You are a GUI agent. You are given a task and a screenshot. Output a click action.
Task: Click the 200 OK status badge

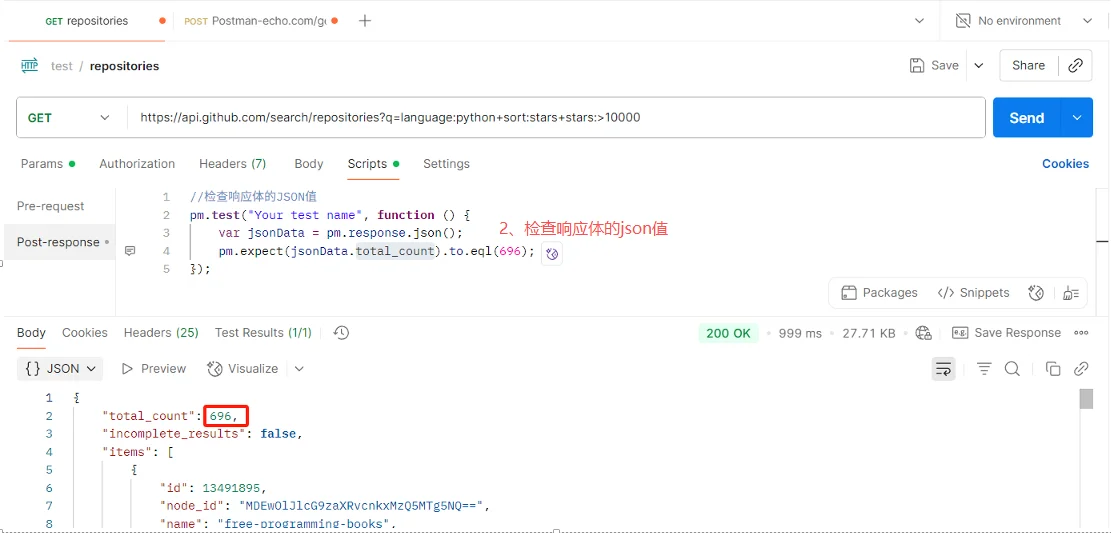(x=728, y=333)
